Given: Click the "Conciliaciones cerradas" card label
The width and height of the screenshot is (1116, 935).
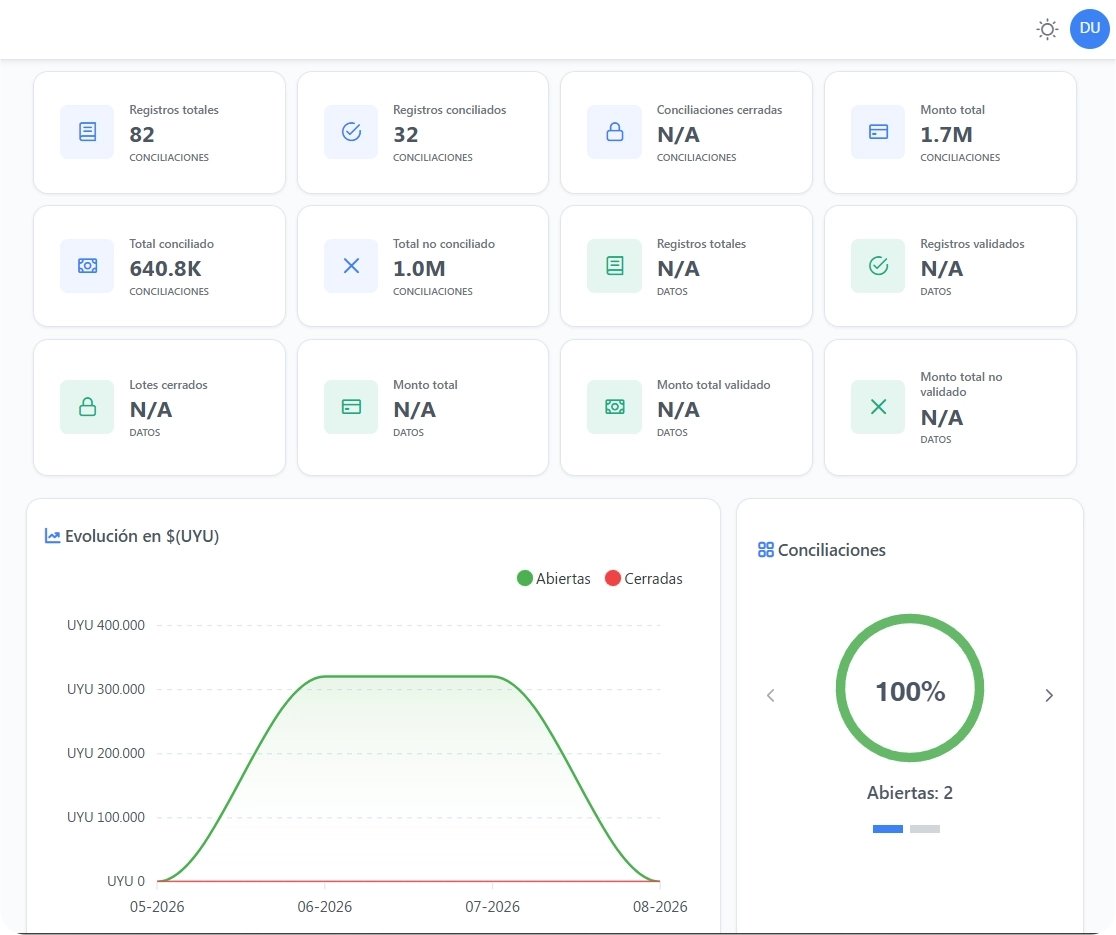Looking at the screenshot, I should 720,110.
